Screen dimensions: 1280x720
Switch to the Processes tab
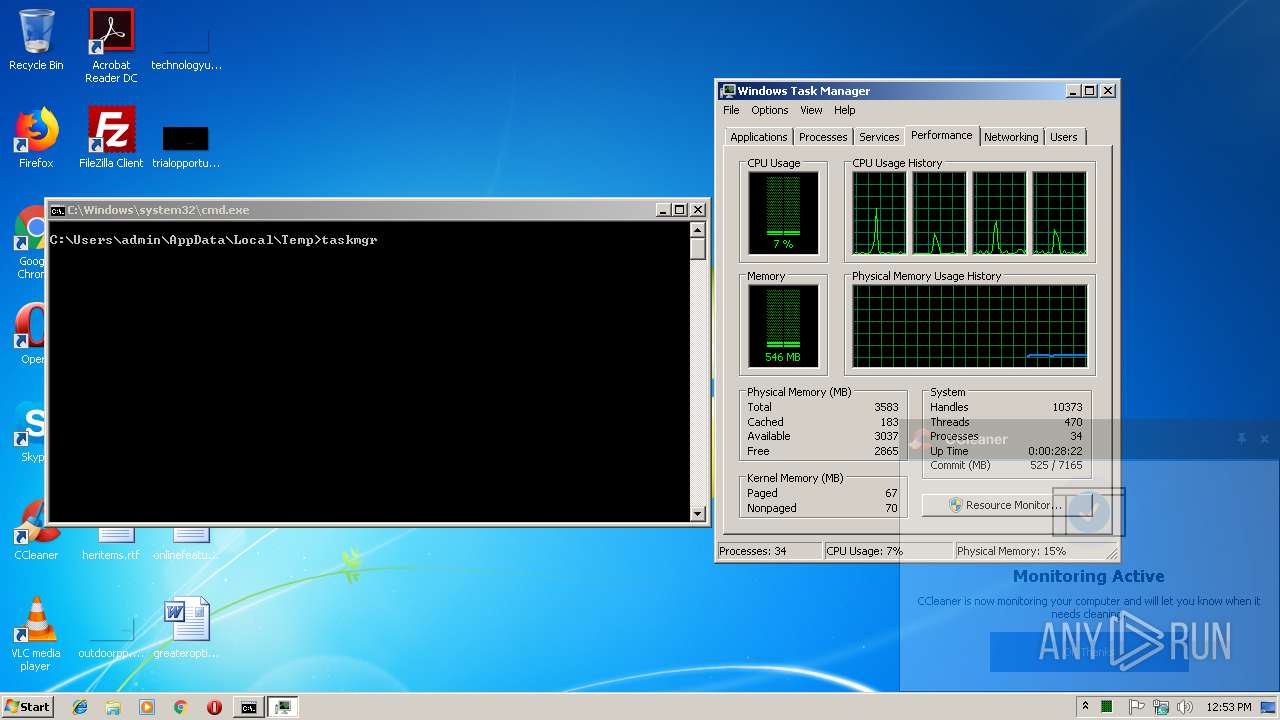point(823,137)
